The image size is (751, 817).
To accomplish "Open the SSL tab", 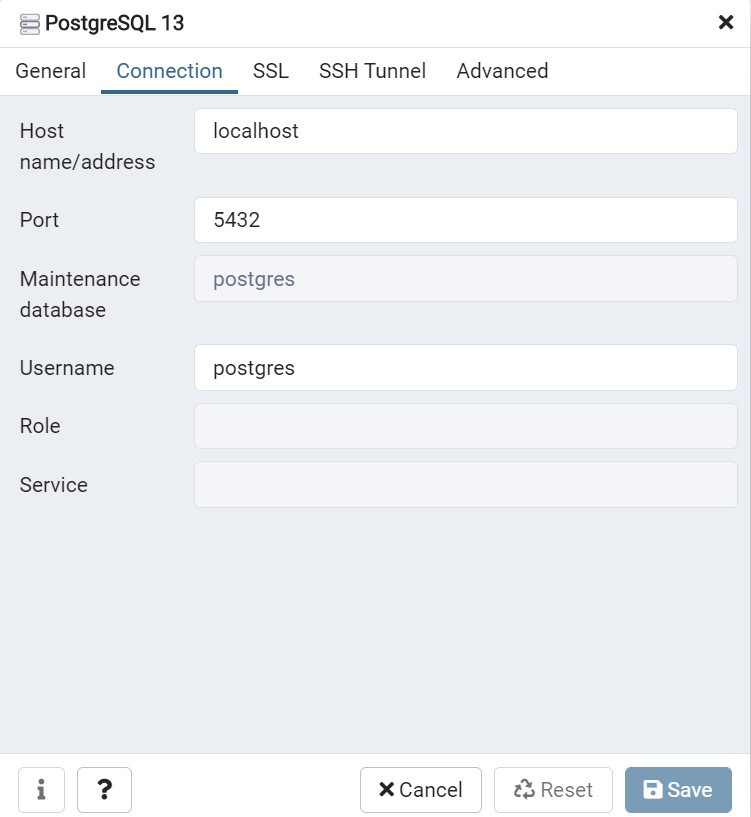I will tap(270, 71).
